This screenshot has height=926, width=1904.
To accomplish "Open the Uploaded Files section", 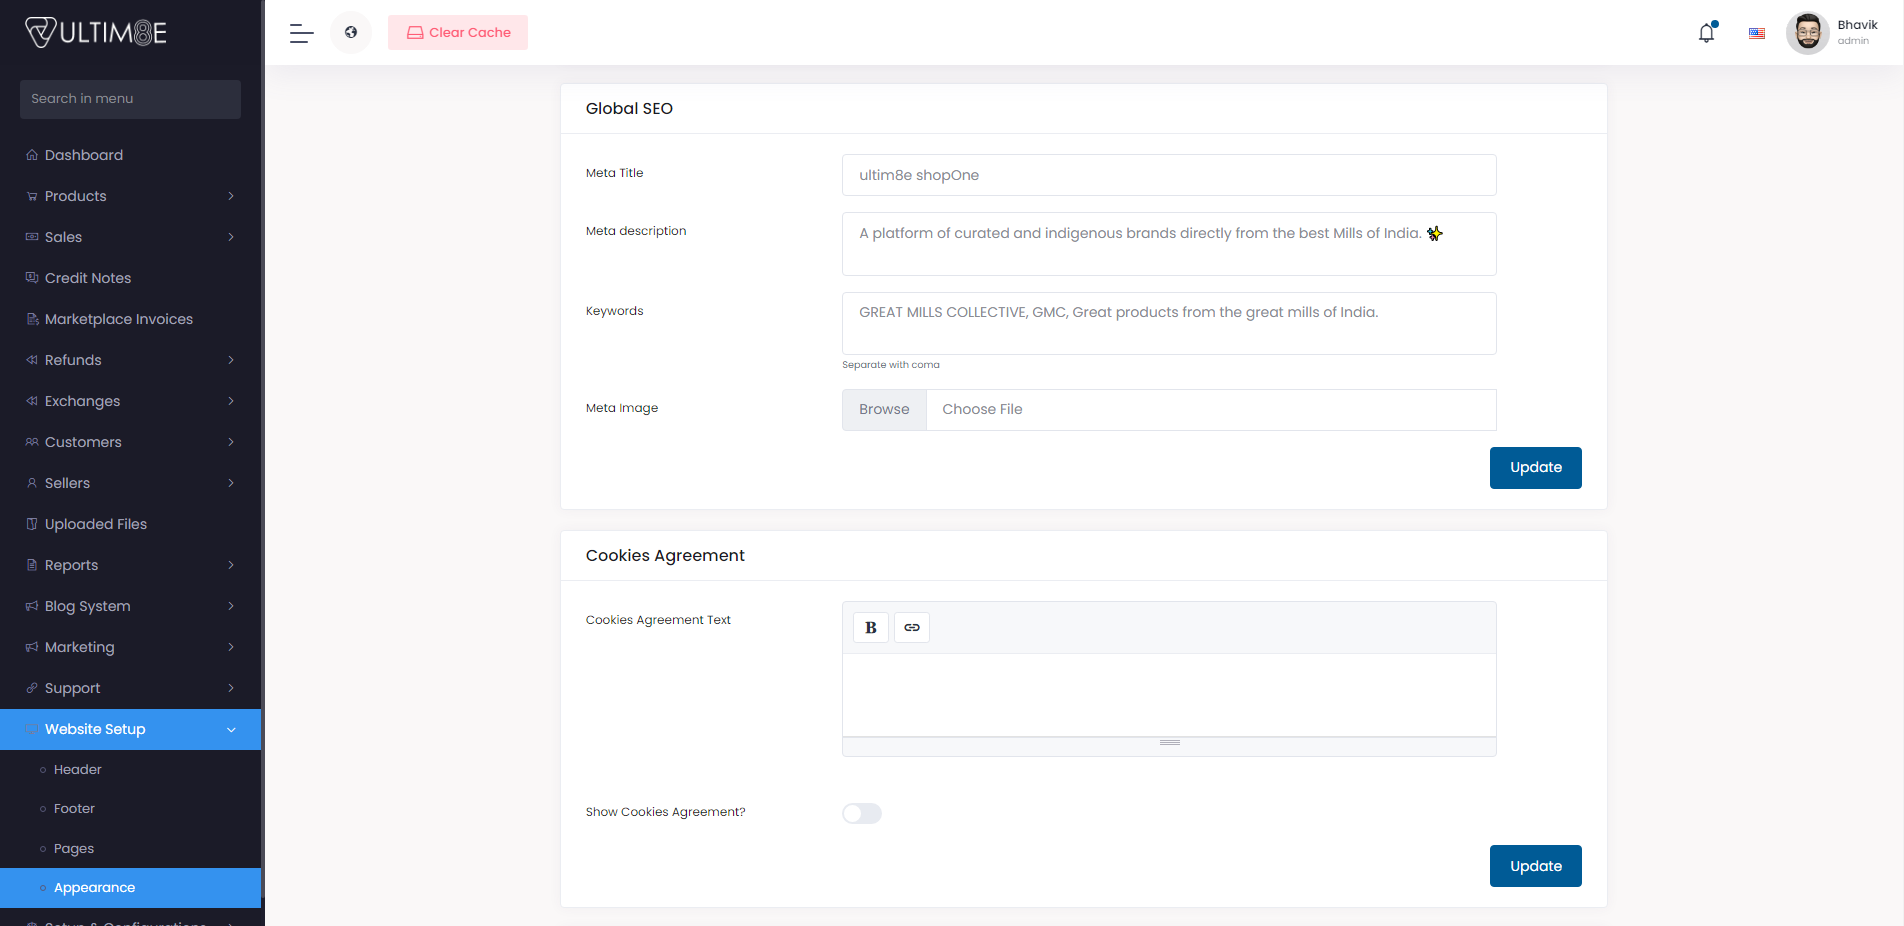I will point(96,524).
